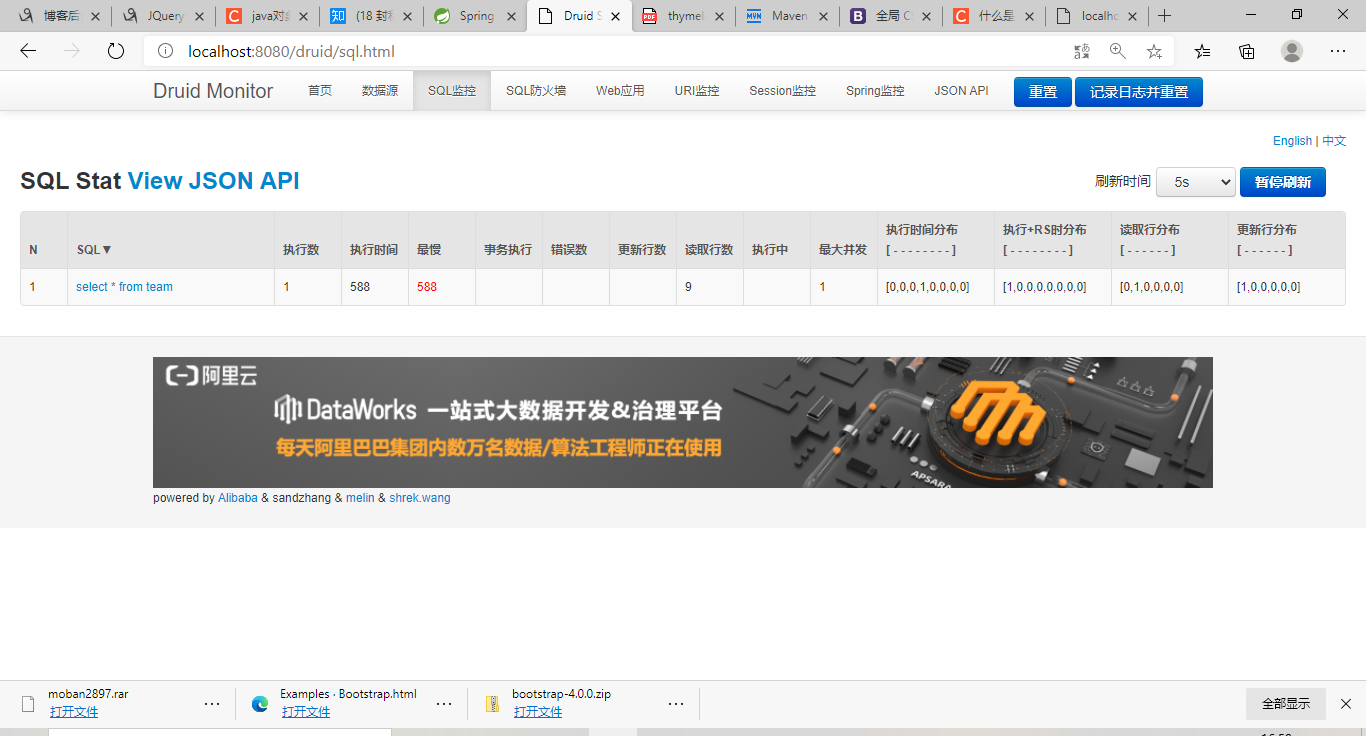Switch to the Spring browser tab
Viewport: 1366px width, 736px height.
tap(475, 16)
